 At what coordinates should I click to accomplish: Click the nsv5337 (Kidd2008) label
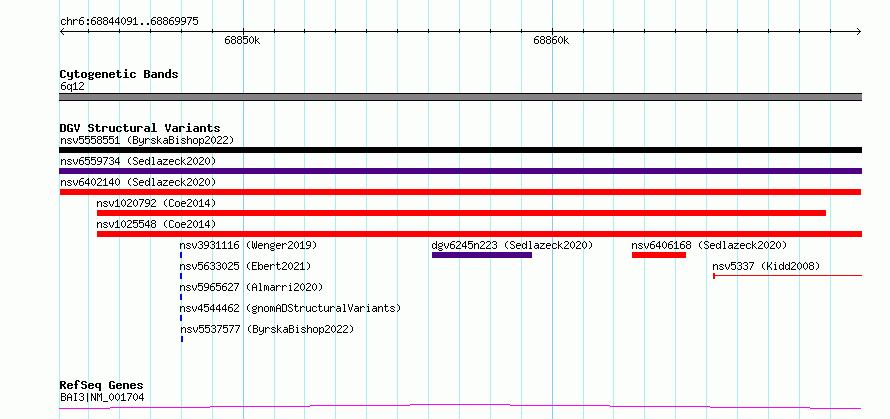pyautogui.click(x=766, y=266)
